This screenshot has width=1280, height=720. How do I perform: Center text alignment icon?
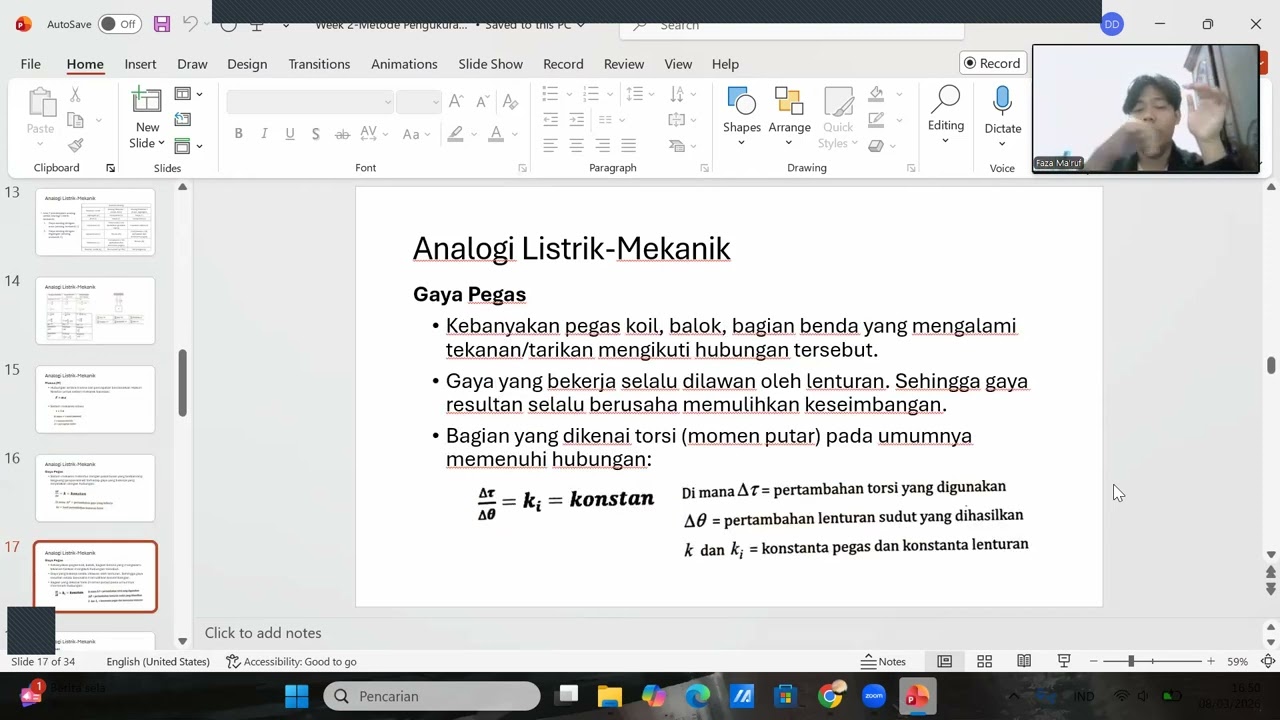[576, 146]
